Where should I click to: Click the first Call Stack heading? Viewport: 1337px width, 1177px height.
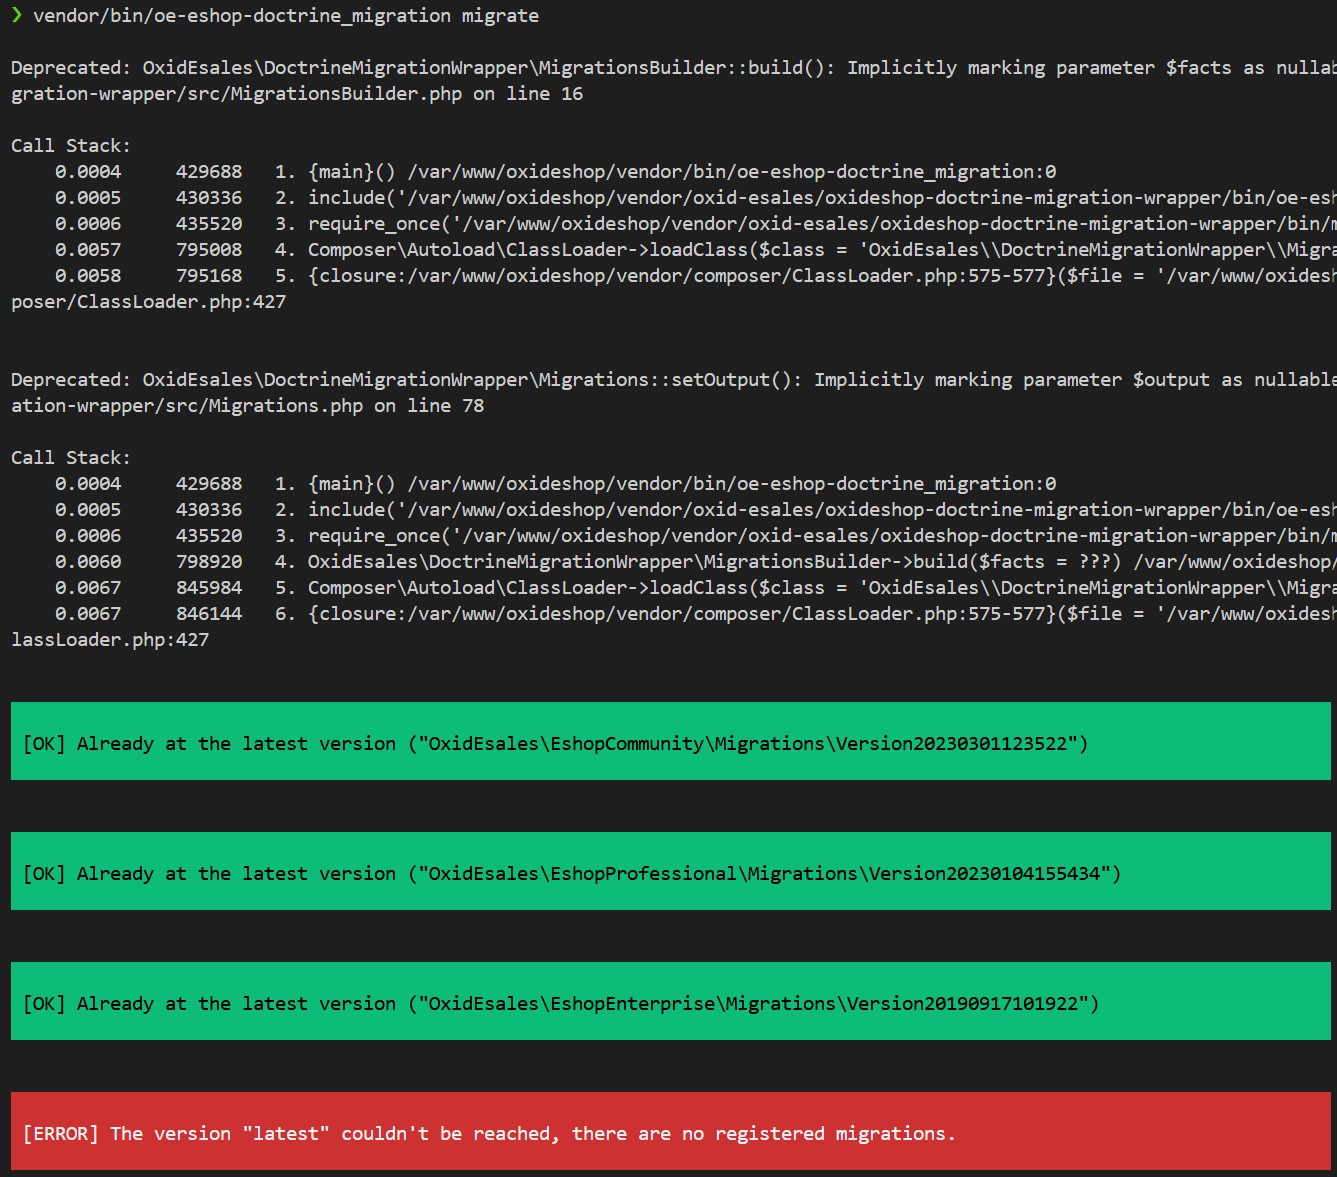coord(70,146)
